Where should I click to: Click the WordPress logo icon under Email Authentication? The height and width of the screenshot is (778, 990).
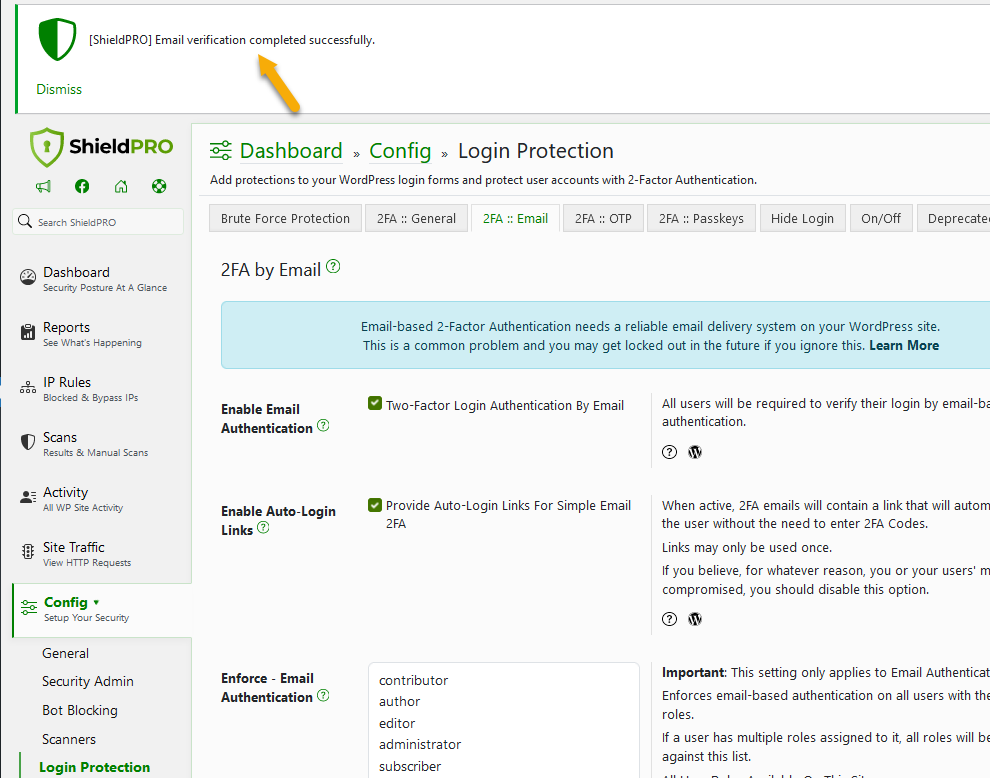[x=695, y=452]
